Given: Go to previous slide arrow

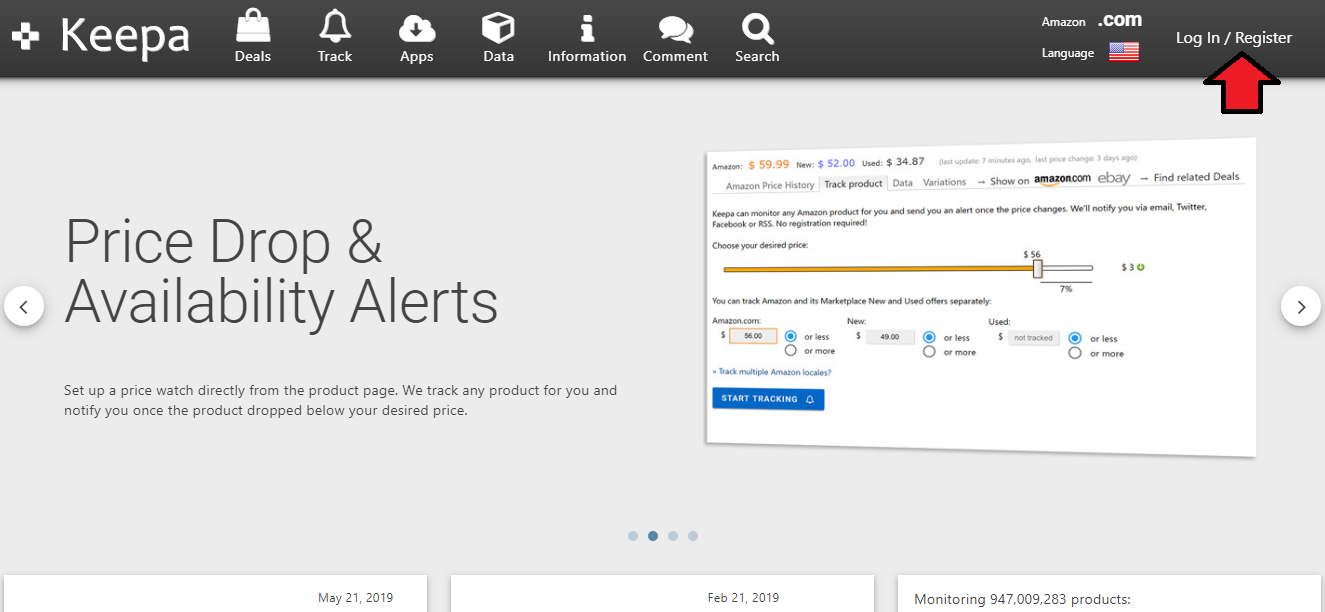Looking at the screenshot, I should pos(24,306).
